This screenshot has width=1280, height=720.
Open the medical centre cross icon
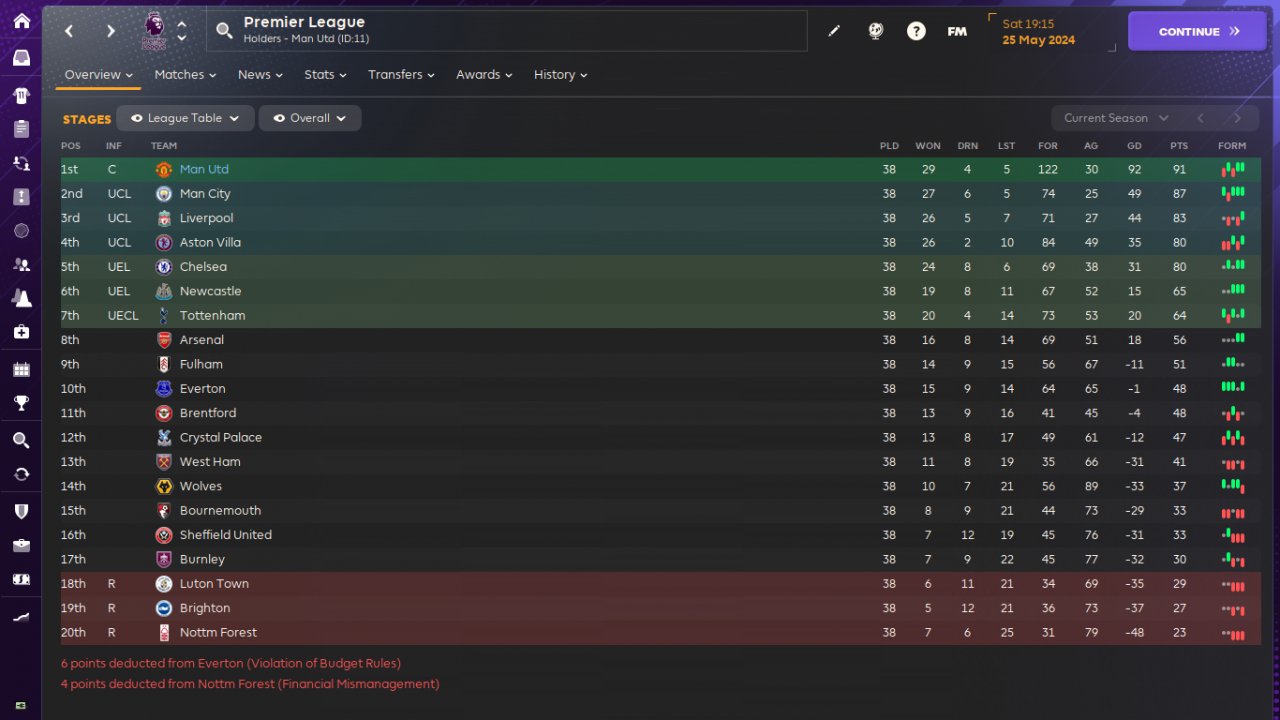[21, 331]
